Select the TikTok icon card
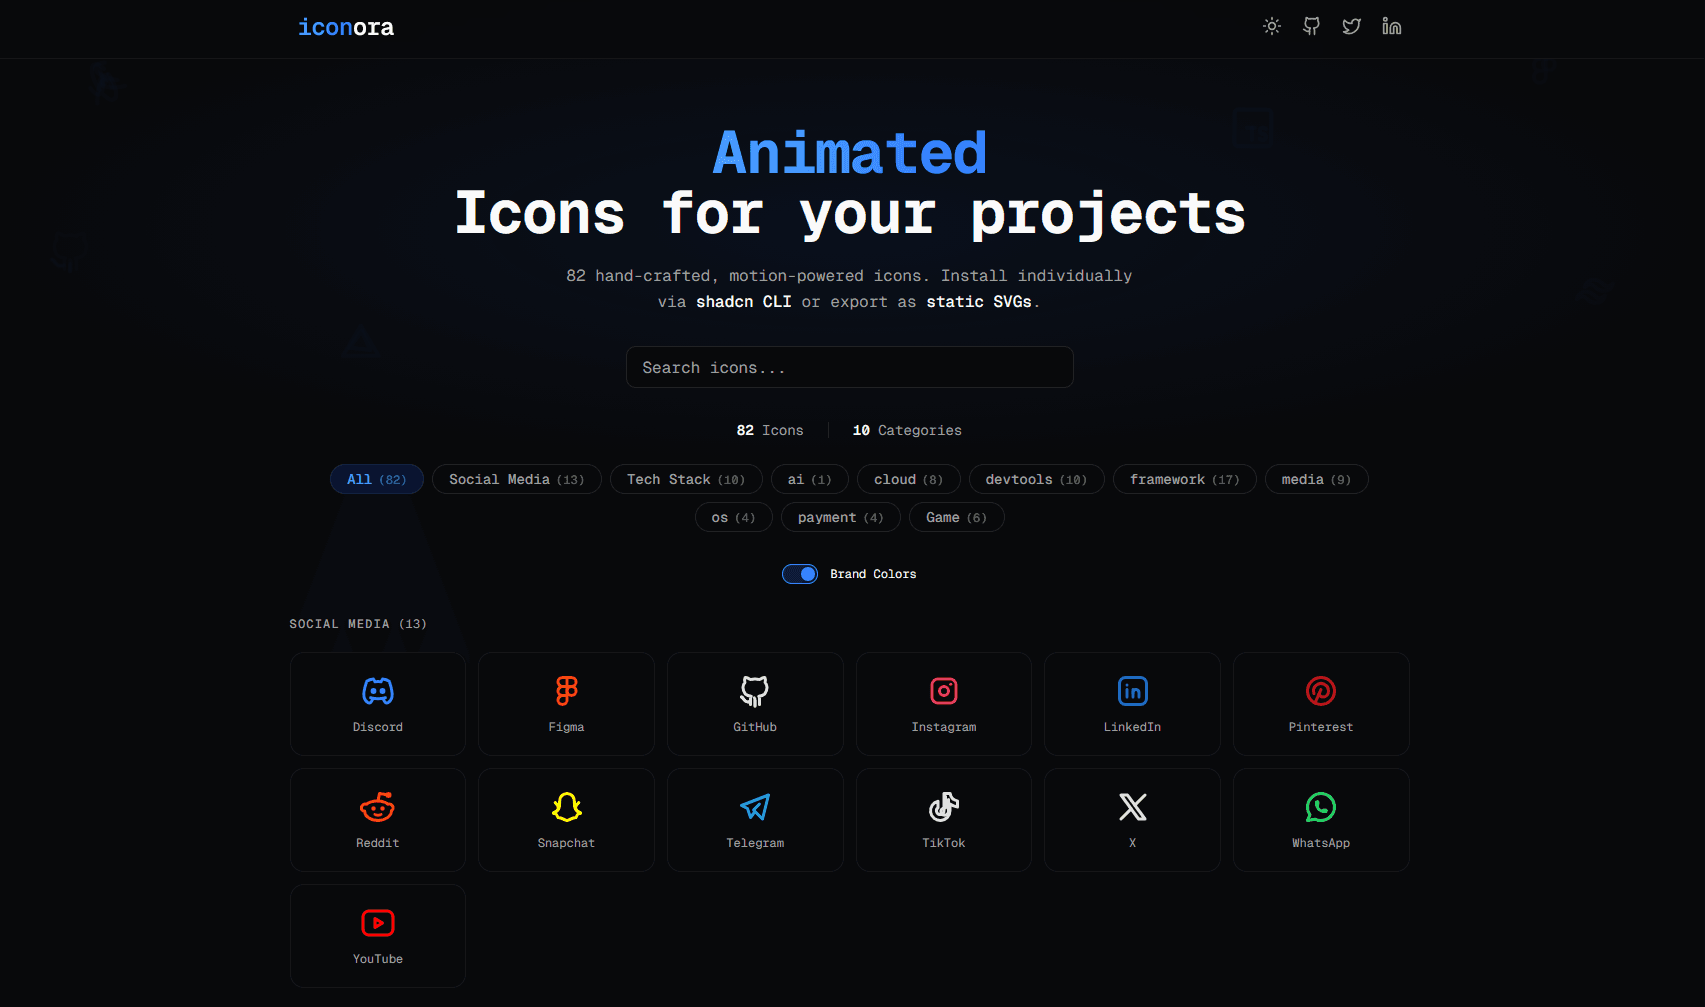Image resolution: width=1705 pixels, height=1007 pixels. point(944,820)
